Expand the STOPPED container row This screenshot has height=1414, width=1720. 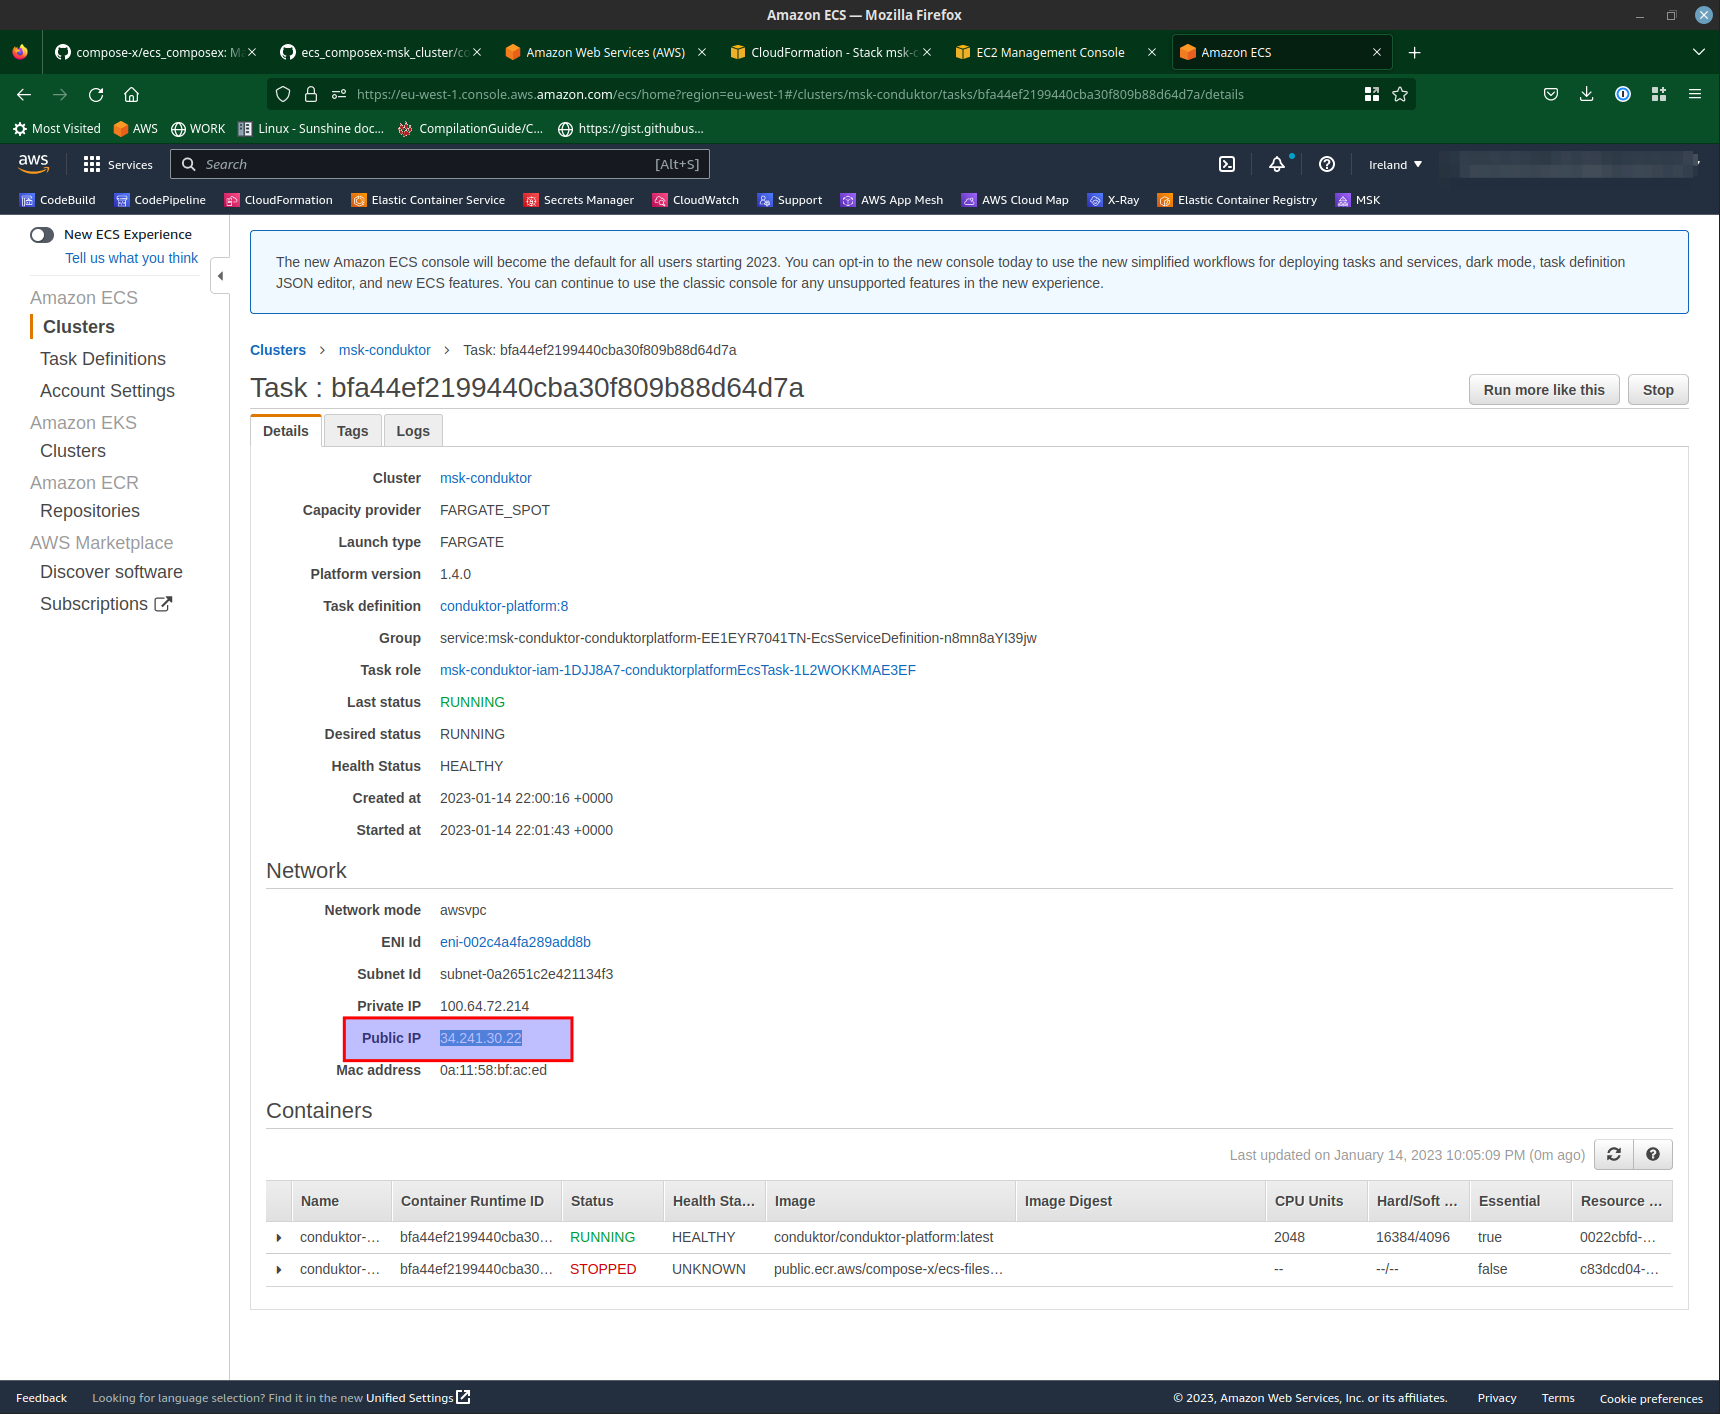click(x=279, y=1269)
